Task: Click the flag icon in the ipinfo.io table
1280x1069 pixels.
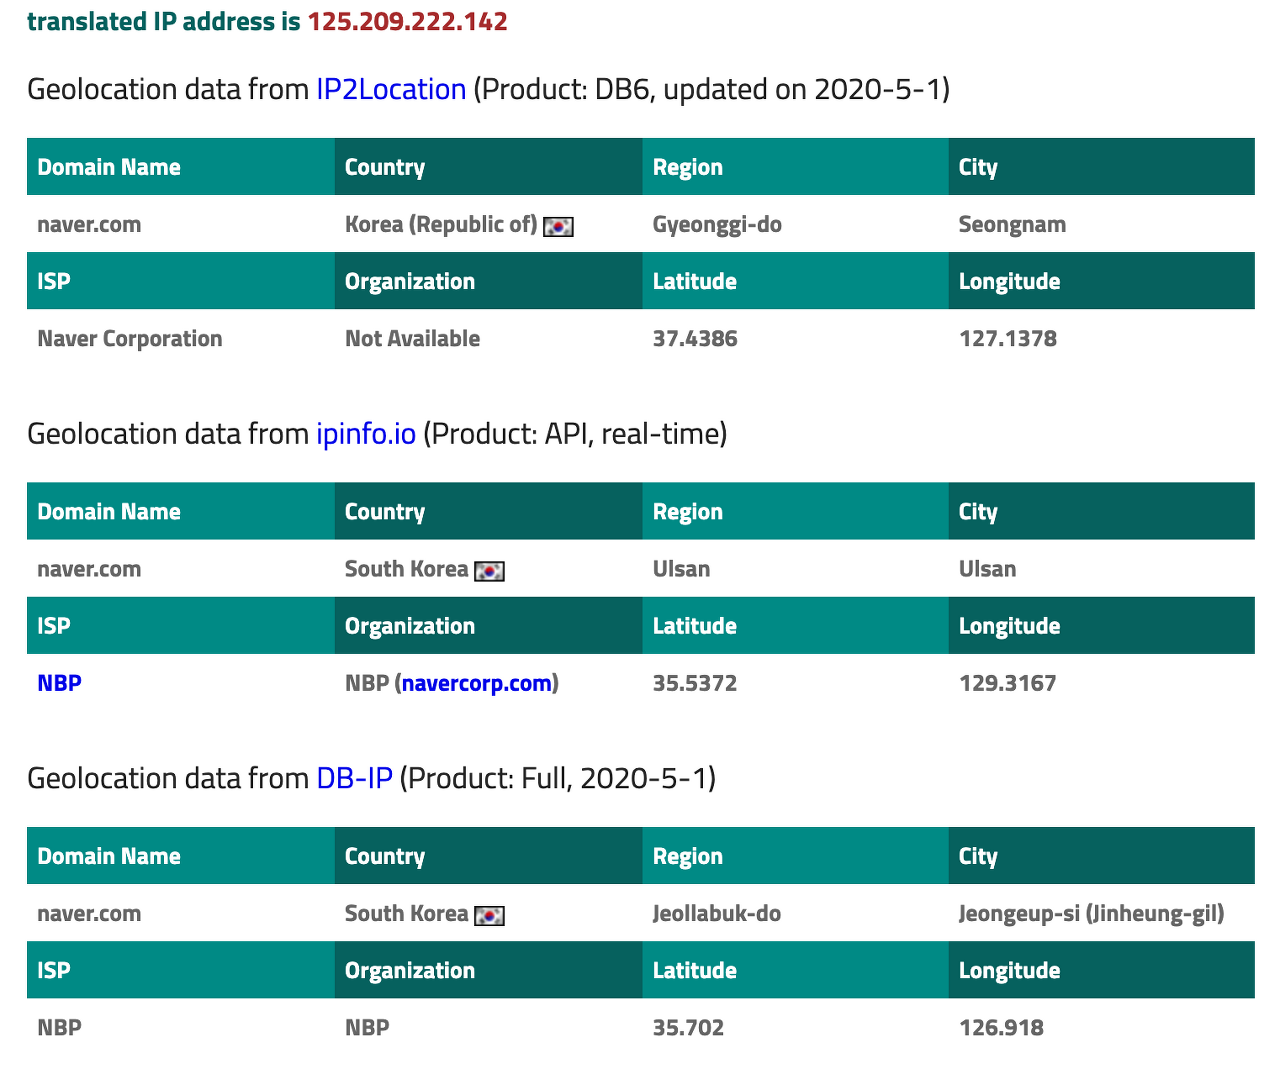Action: click(489, 571)
